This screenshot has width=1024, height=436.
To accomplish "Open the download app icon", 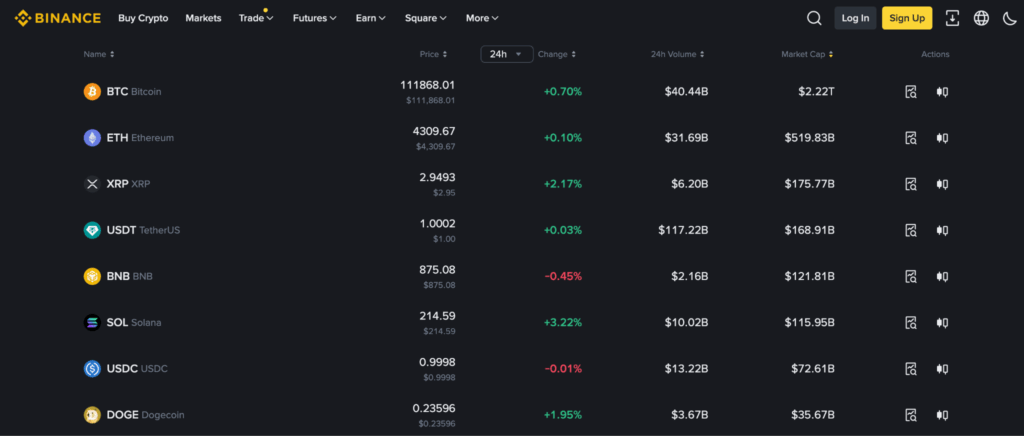I will (x=951, y=18).
